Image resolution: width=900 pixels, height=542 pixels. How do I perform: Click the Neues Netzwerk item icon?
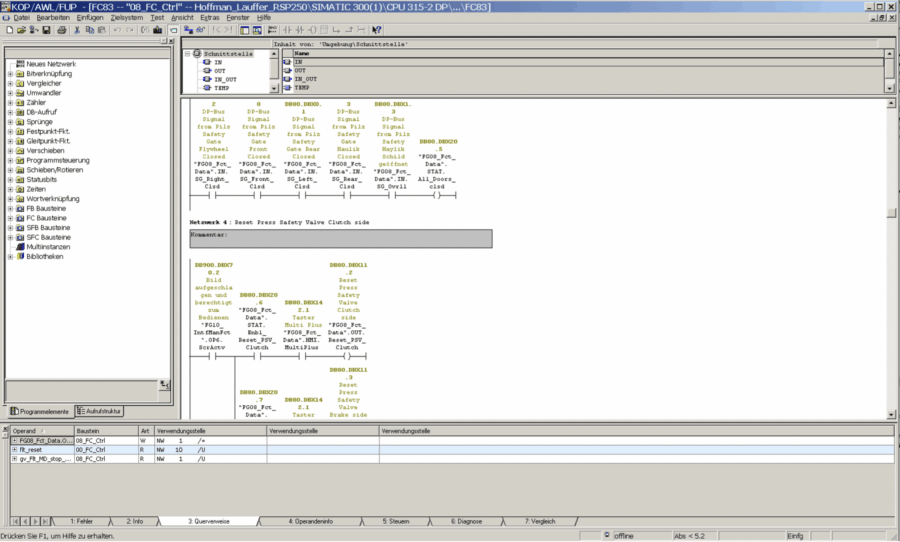[20, 64]
